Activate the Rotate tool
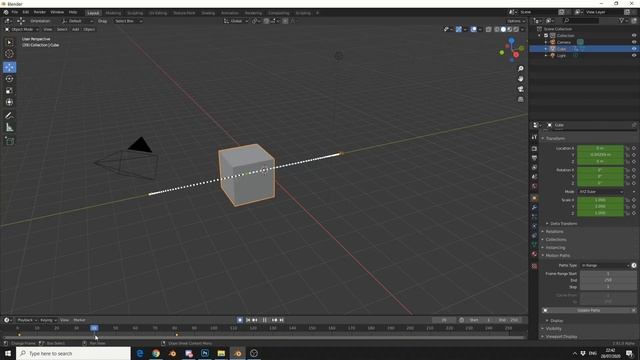 pyautogui.click(x=9, y=79)
